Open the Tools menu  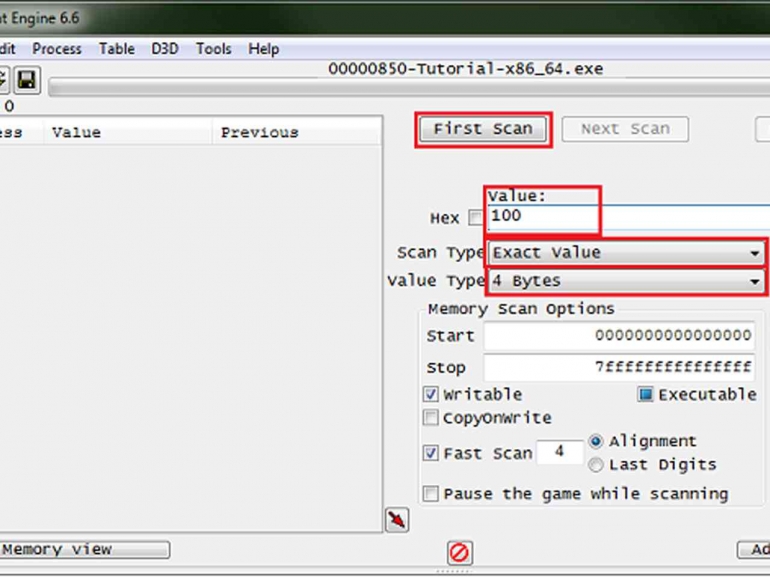[214, 49]
